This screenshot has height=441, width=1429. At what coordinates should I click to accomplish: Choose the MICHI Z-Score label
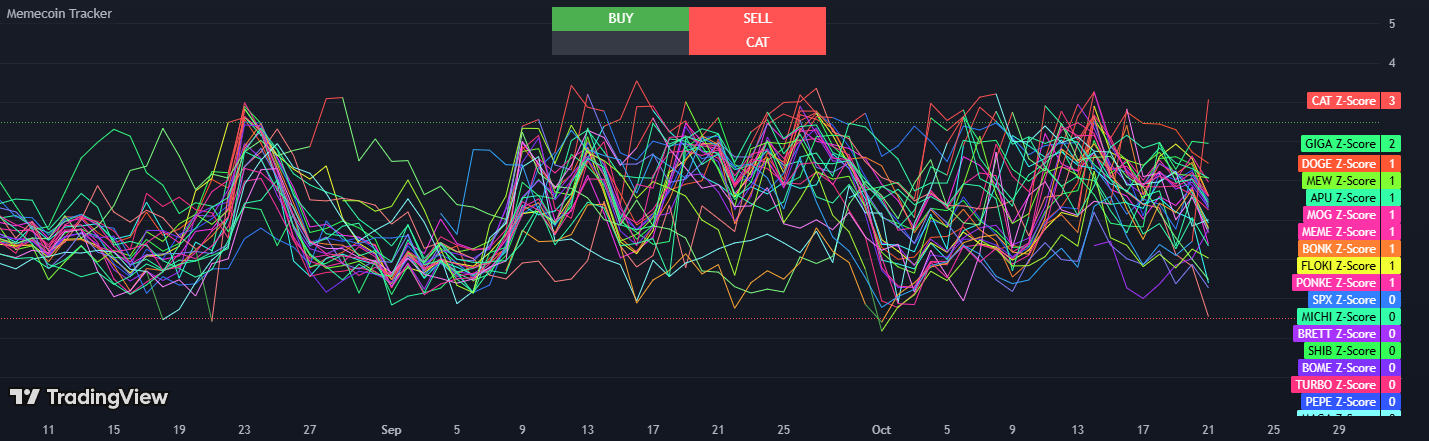[1339, 317]
